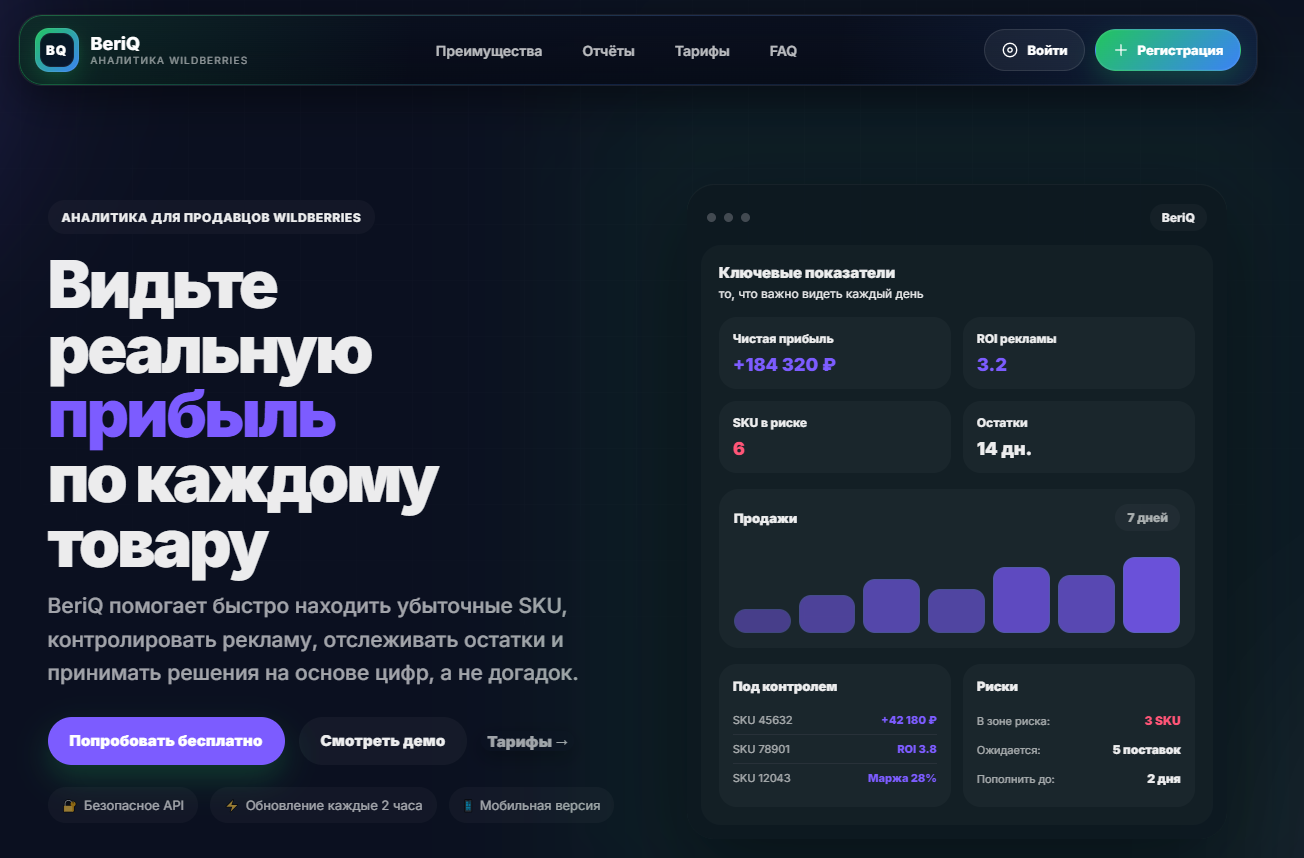
Task: Click the ROI рекламы card
Action: click(1079, 353)
